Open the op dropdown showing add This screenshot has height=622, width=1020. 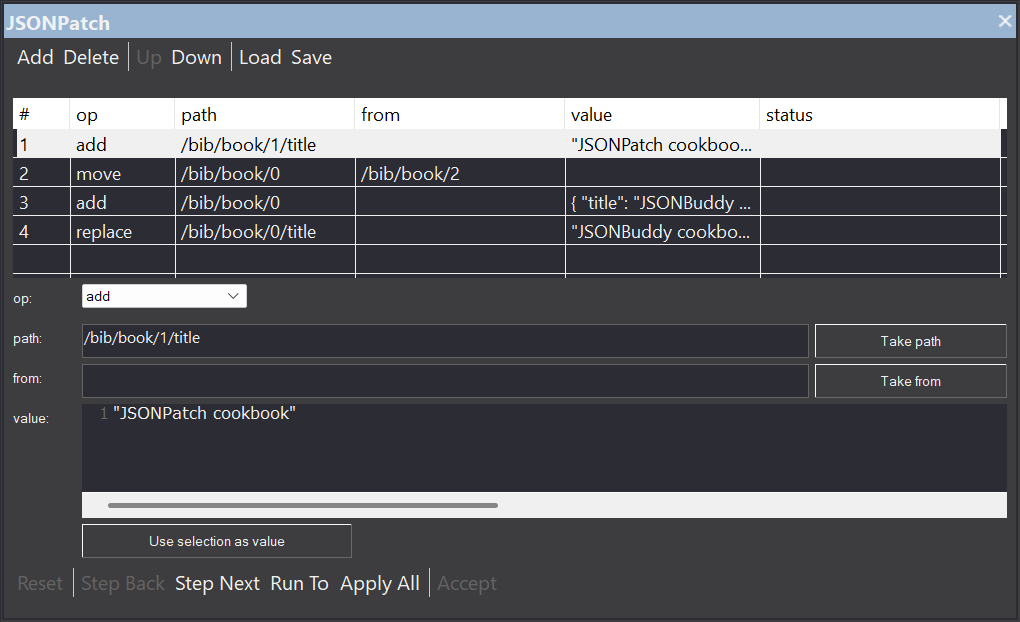tap(164, 296)
